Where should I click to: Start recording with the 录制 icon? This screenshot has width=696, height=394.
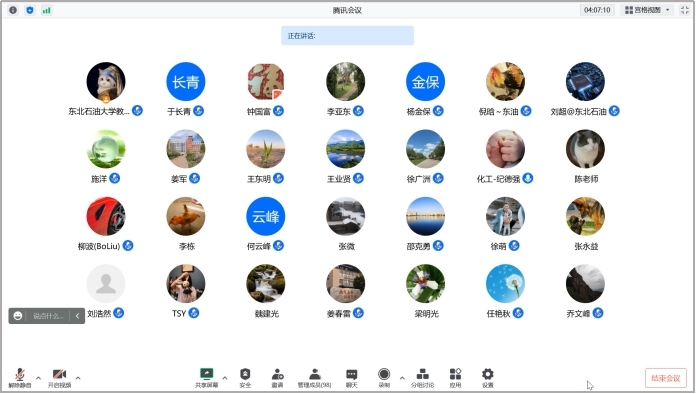click(x=384, y=378)
